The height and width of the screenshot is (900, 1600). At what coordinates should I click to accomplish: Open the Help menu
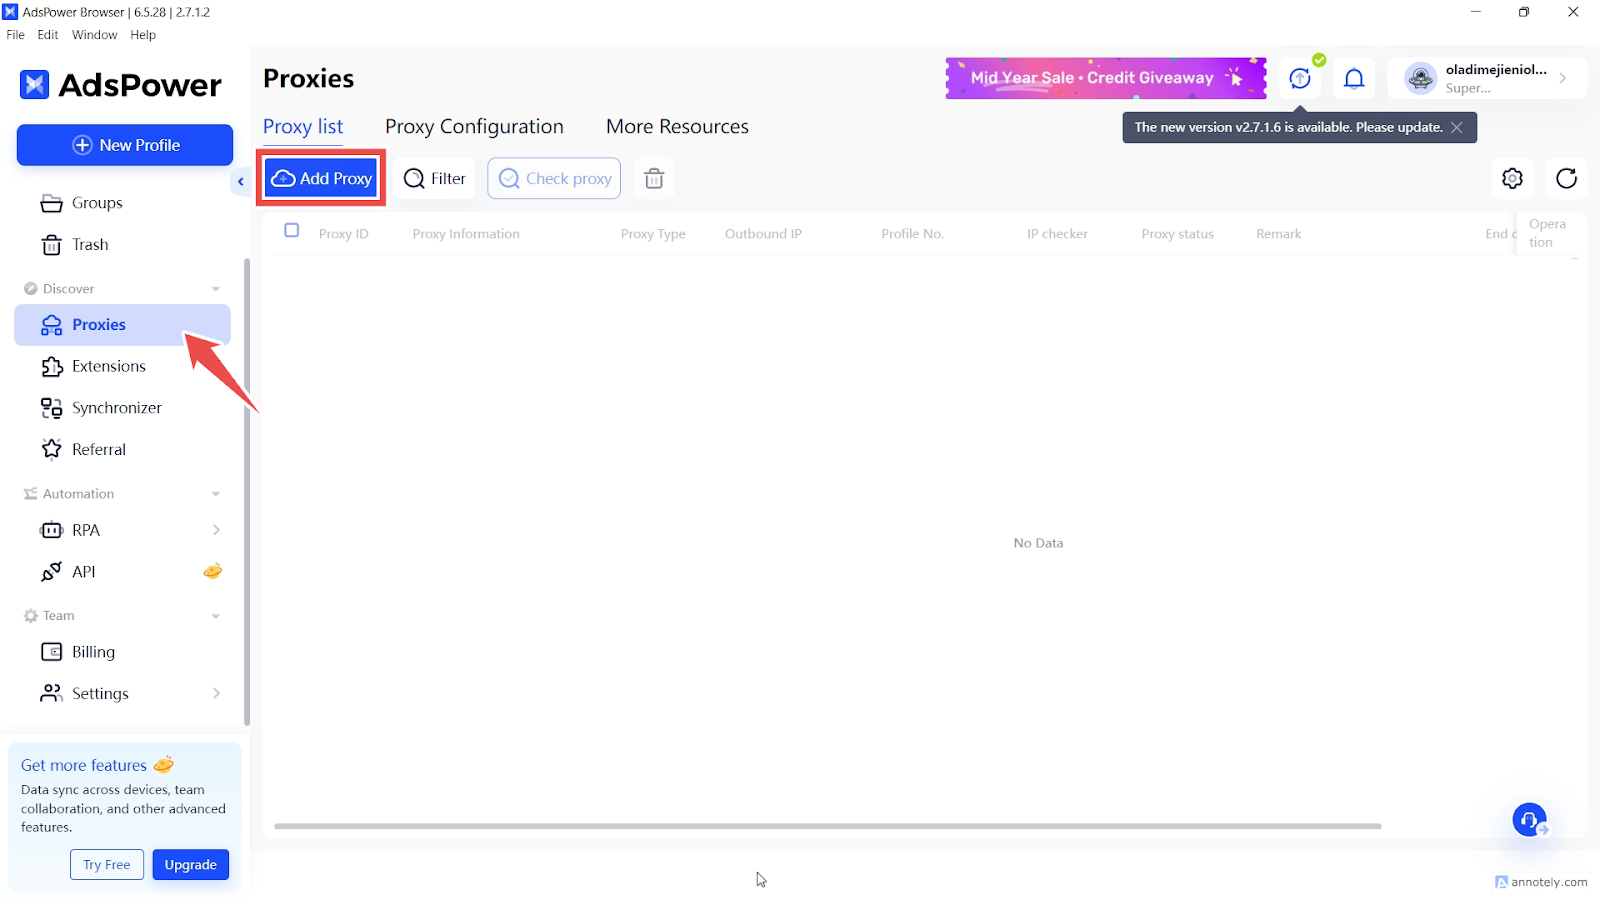143,35
